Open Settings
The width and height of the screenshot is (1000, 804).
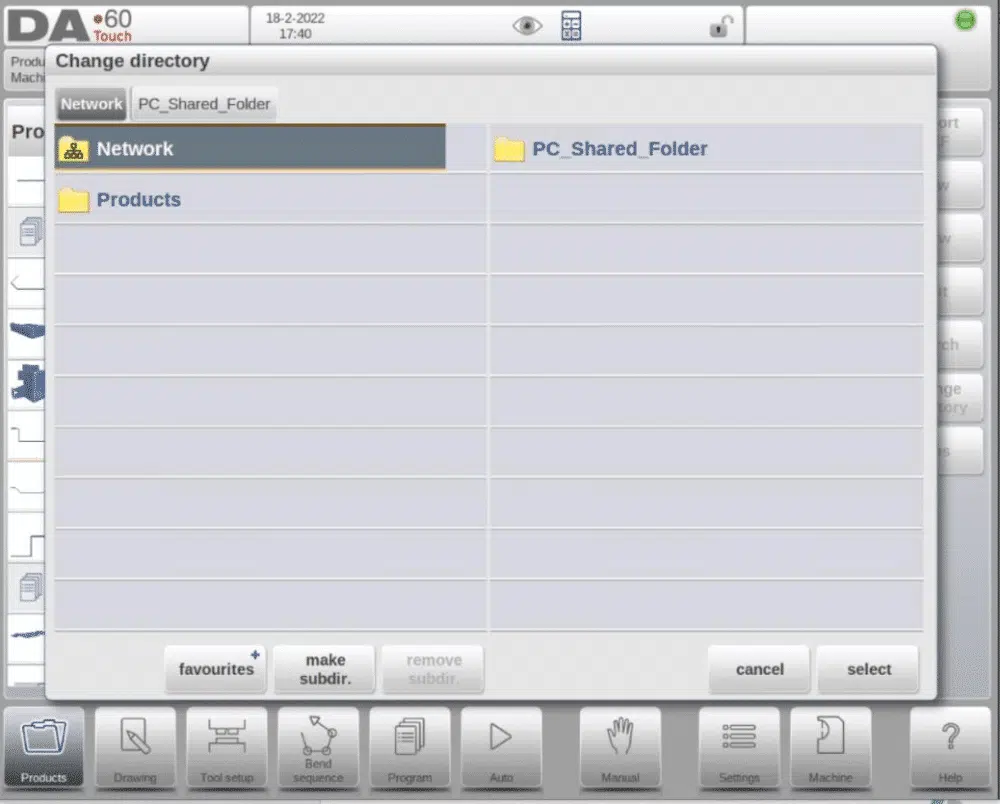point(739,749)
